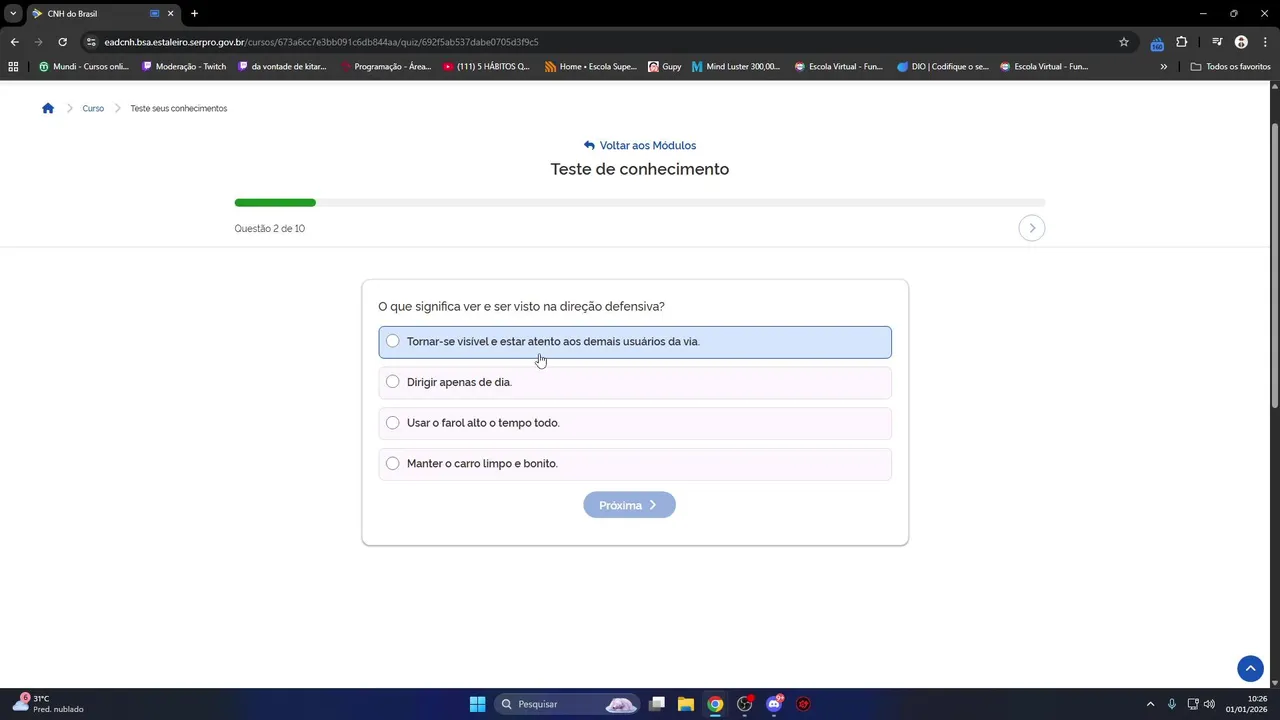Open the 'Todos os favoritos' folder
Image resolution: width=1280 pixels, height=720 pixels.
(x=1231, y=67)
